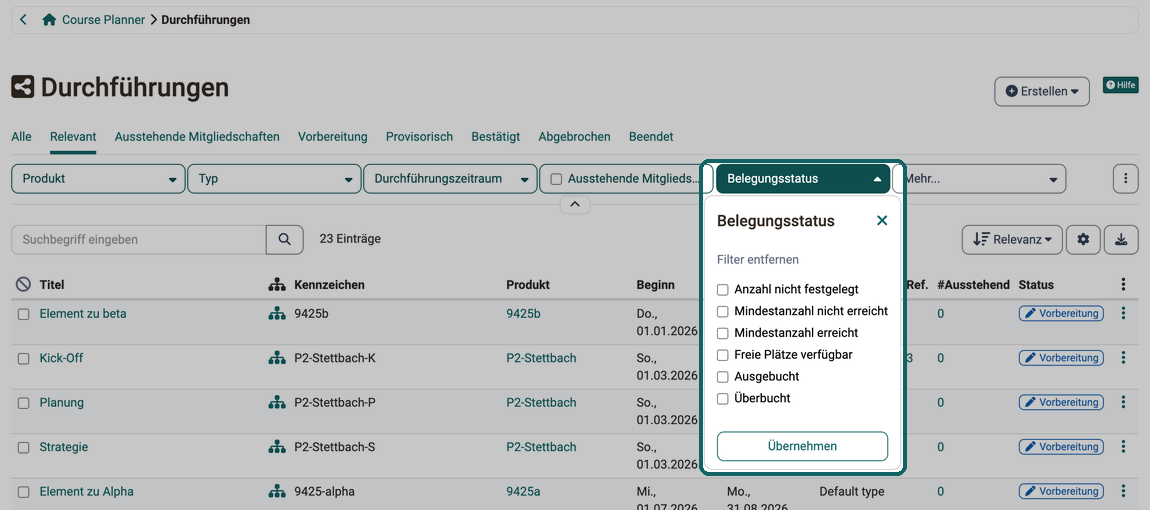1150x510 pixels.
Task: Collapse the Belegungsstatus filter button
Action: pos(803,178)
